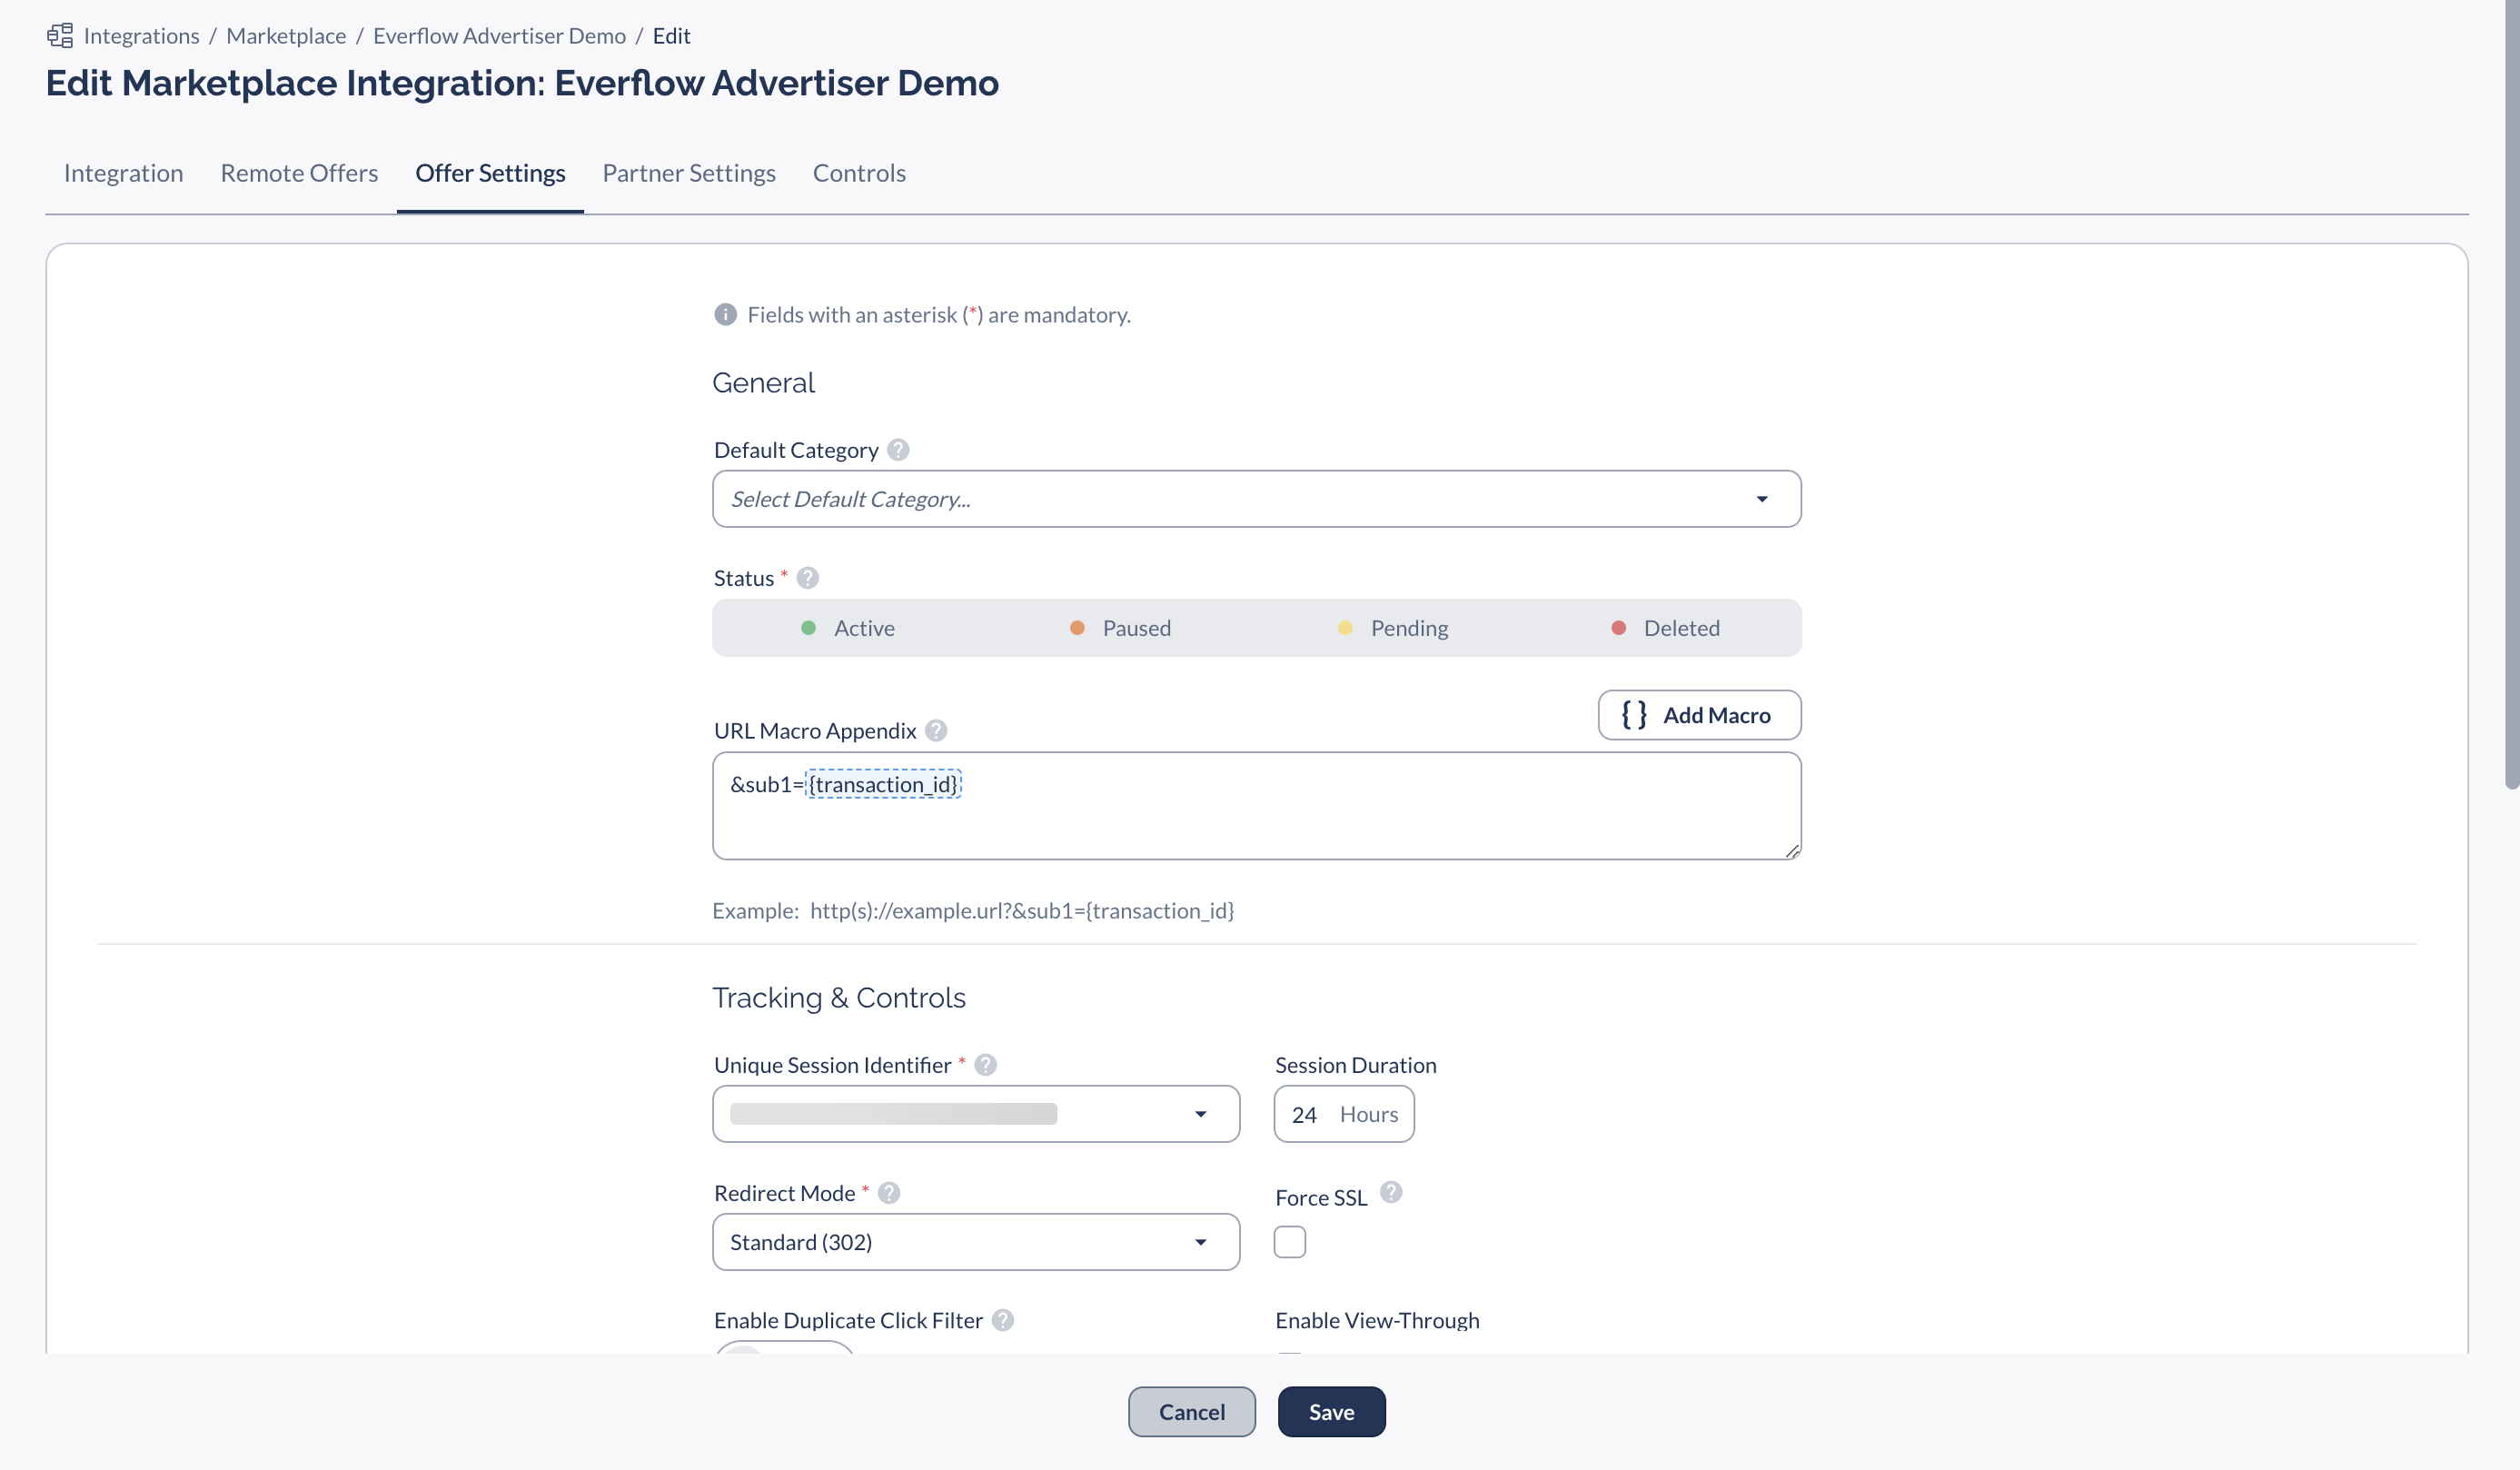Show the Force SSL help tooltip

pyautogui.click(x=1391, y=1192)
